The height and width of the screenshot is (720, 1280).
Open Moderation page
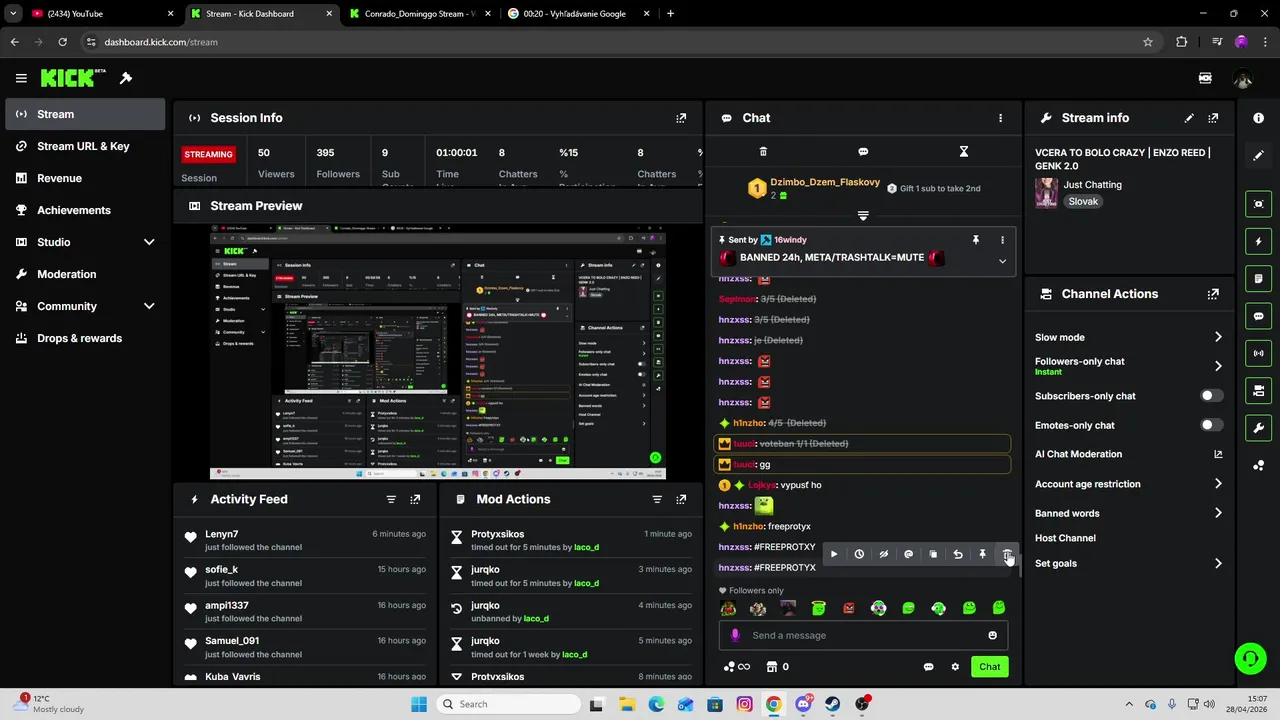(85, 274)
